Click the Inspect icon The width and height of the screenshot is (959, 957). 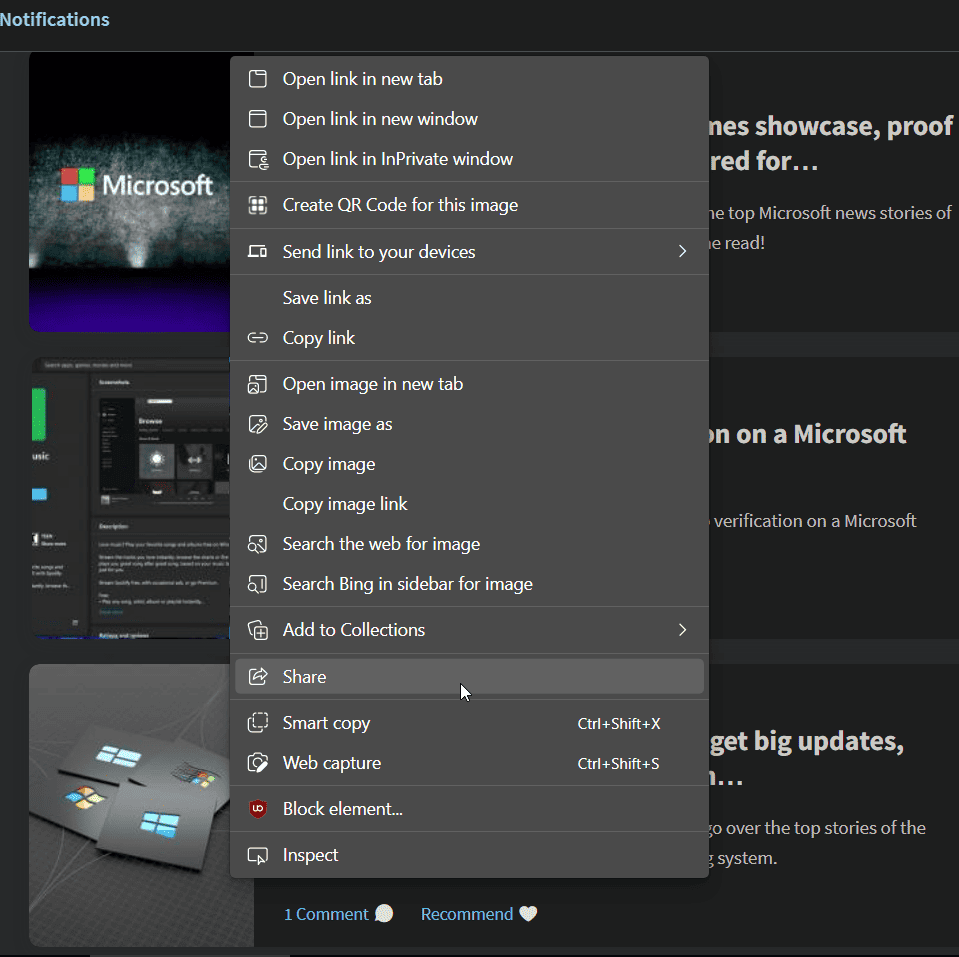click(257, 855)
